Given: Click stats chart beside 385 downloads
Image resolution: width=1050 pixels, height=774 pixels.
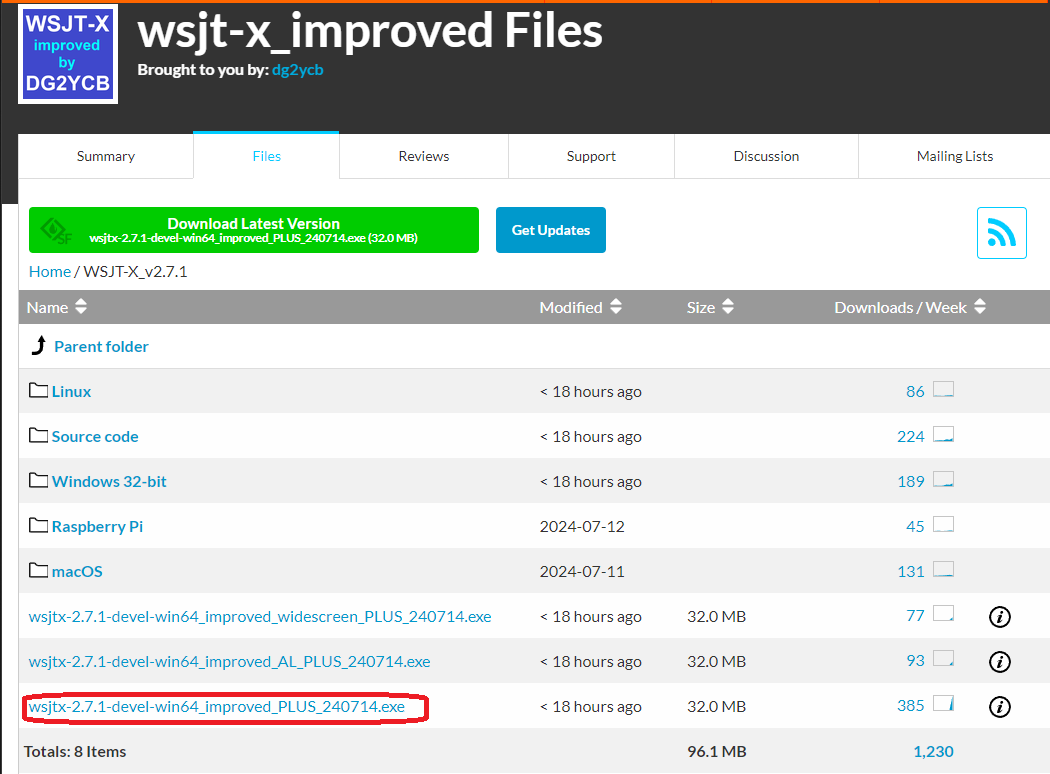Looking at the screenshot, I should click(944, 703).
